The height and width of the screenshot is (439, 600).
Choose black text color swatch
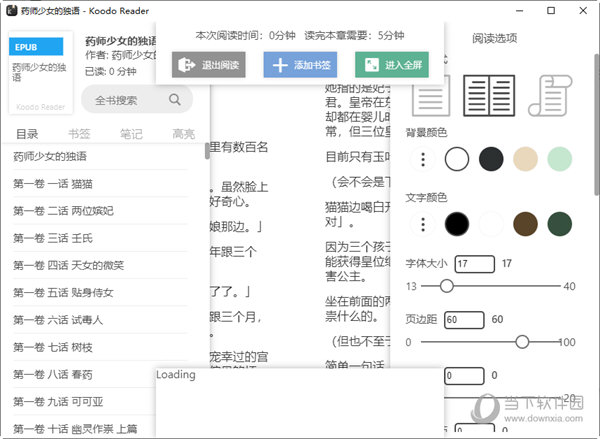click(x=457, y=224)
